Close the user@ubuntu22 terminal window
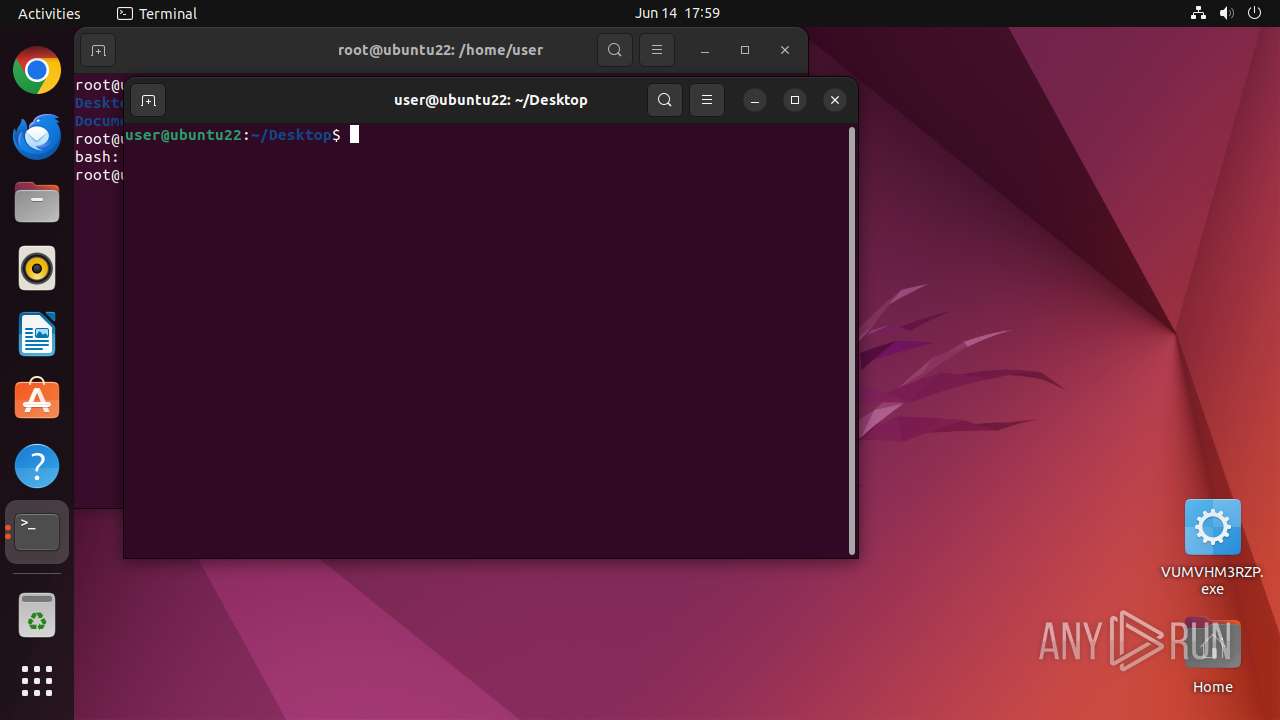 click(x=835, y=100)
